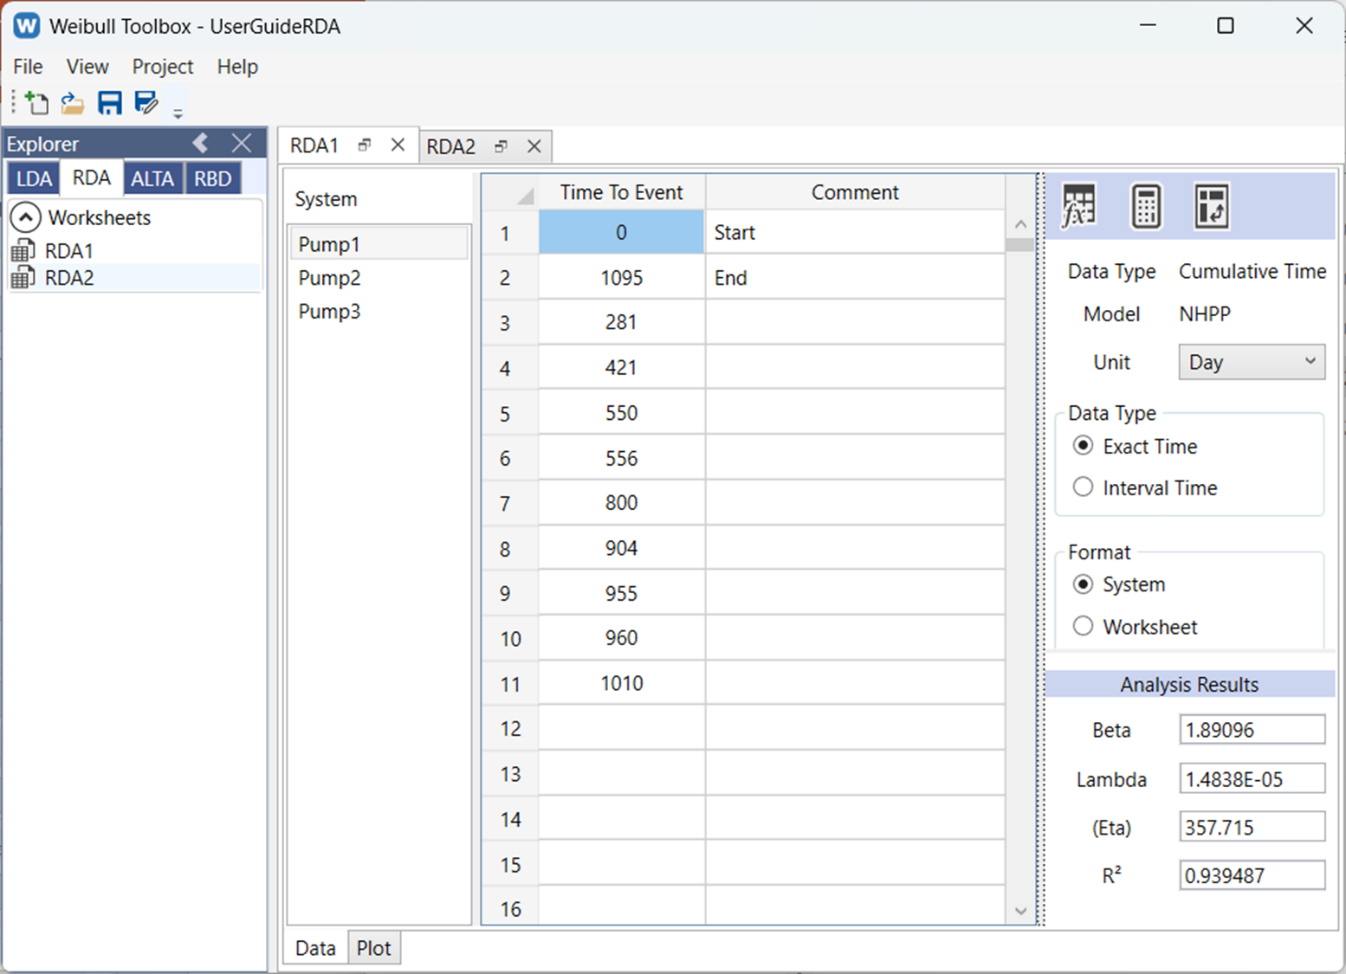Click the fx function wizard icon
Screen dimensions: 1346x974
pos(1079,206)
